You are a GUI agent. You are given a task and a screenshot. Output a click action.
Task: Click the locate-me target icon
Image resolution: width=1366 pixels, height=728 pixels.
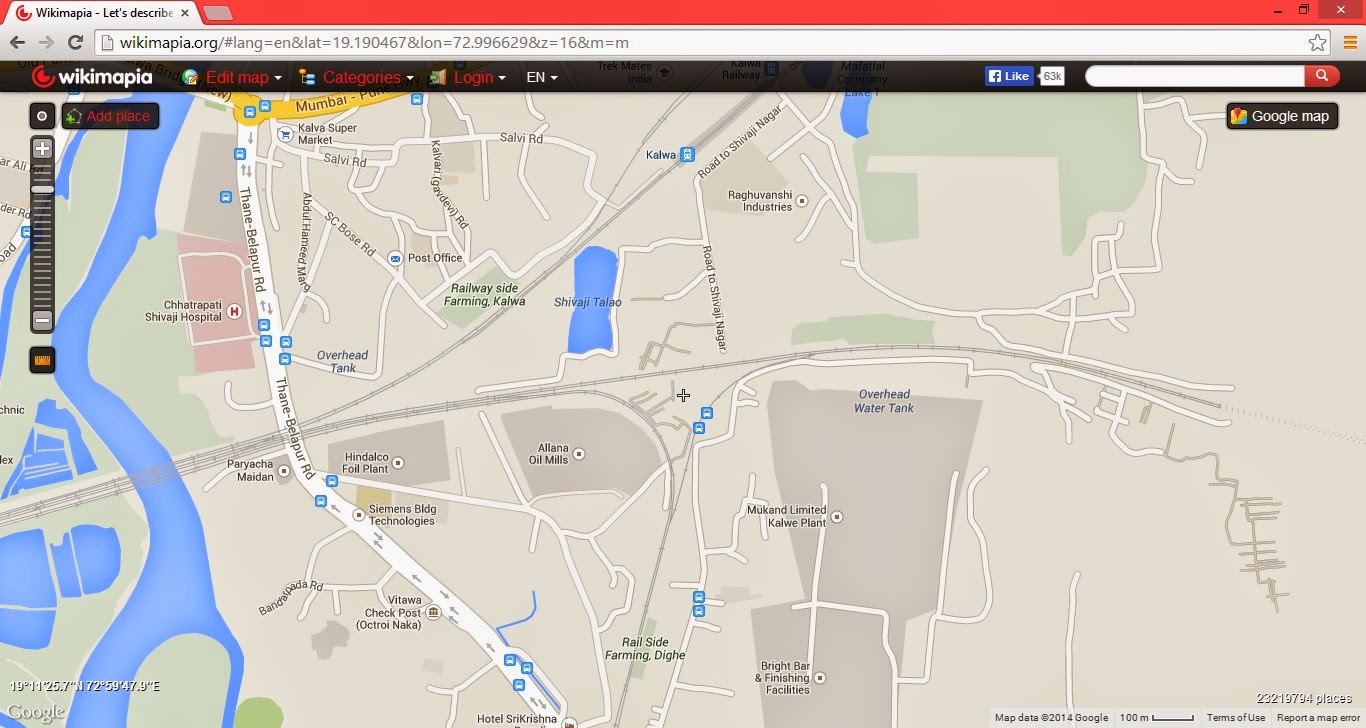point(42,116)
